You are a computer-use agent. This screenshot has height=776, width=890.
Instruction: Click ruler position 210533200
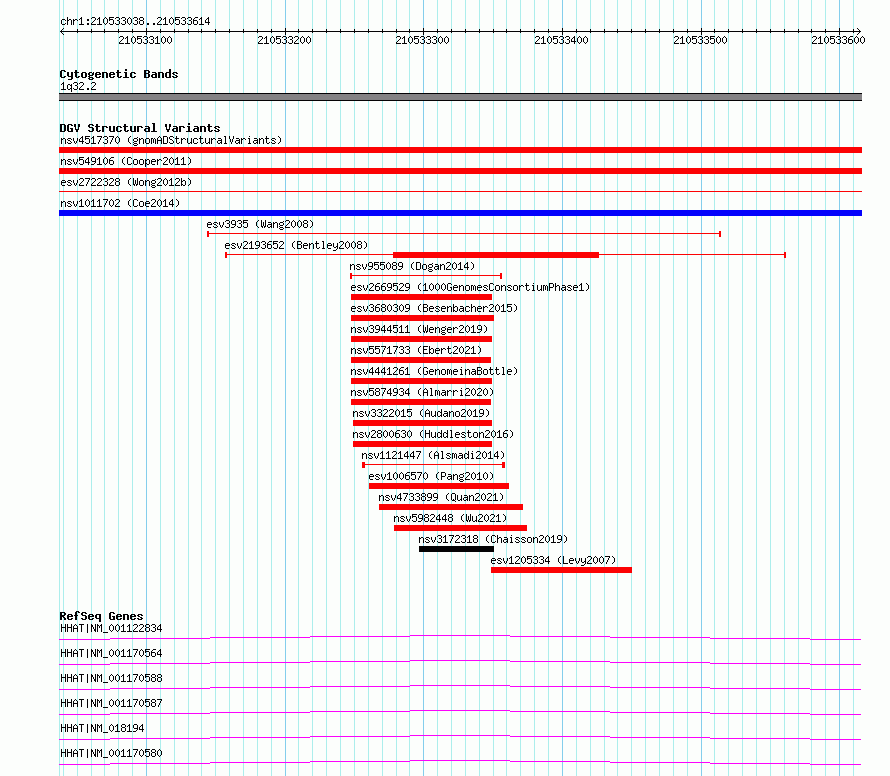[284, 40]
